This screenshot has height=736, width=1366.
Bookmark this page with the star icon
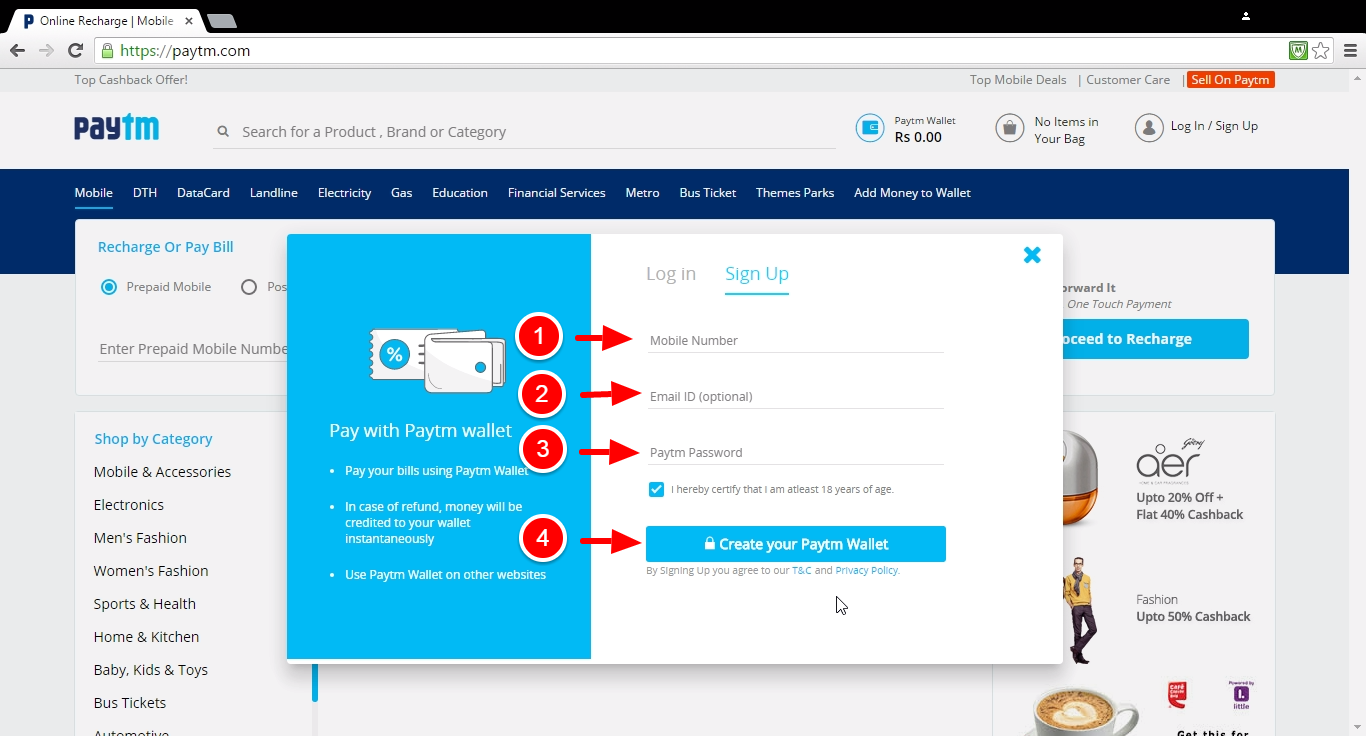1321,51
